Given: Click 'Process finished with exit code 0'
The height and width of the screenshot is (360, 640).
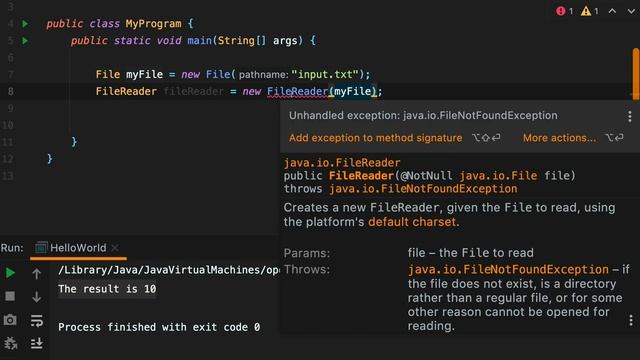Looking at the screenshot, I should (x=159, y=327).
